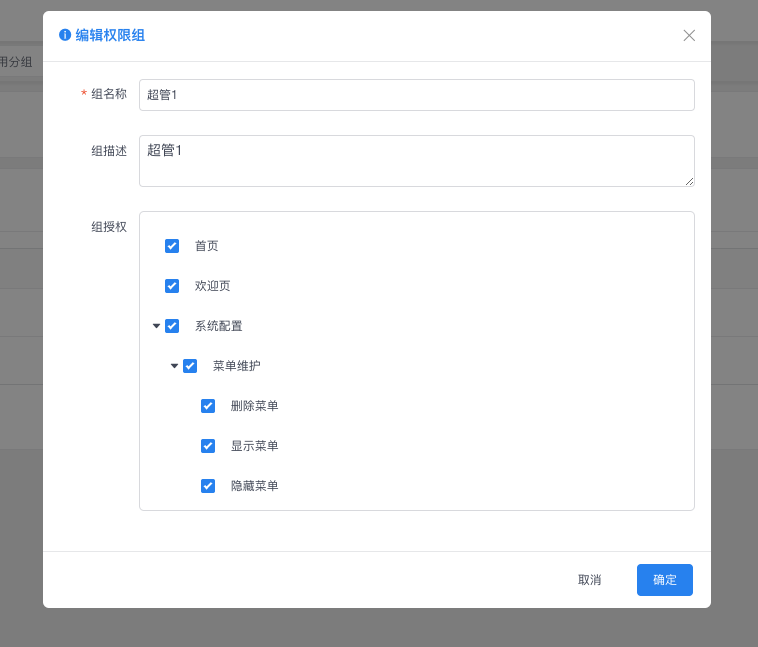The height and width of the screenshot is (647, 758).
Task: Select the 隐藏菜单 tree label
Action: pos(254,486)
